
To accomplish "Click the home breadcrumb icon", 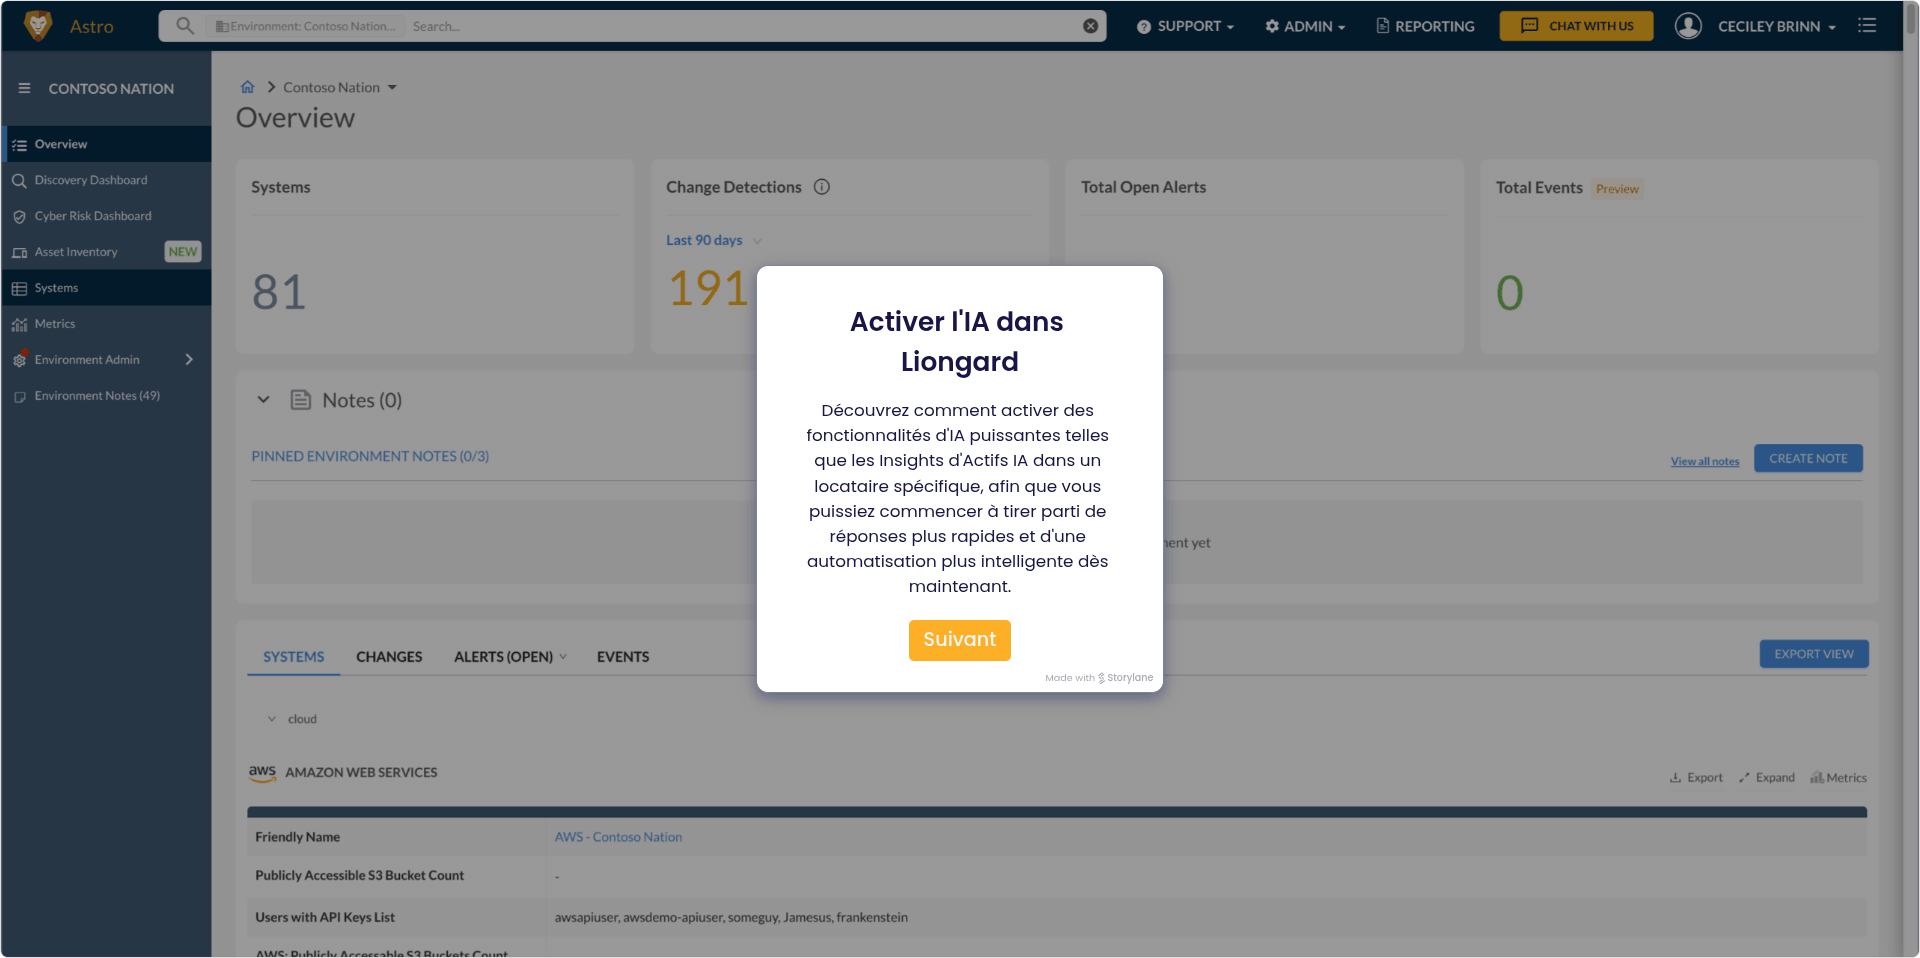I will click(x=248, y=87).
